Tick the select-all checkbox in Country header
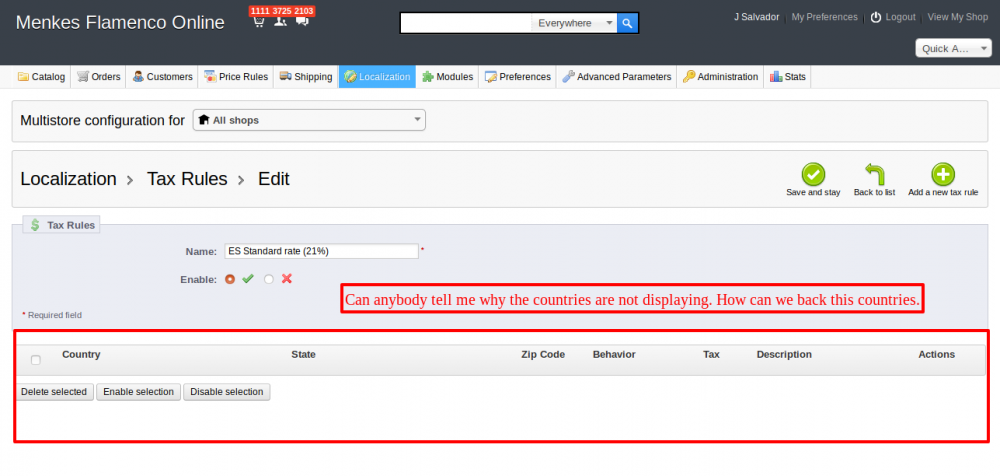1000x476 pixels. point(36,360)
